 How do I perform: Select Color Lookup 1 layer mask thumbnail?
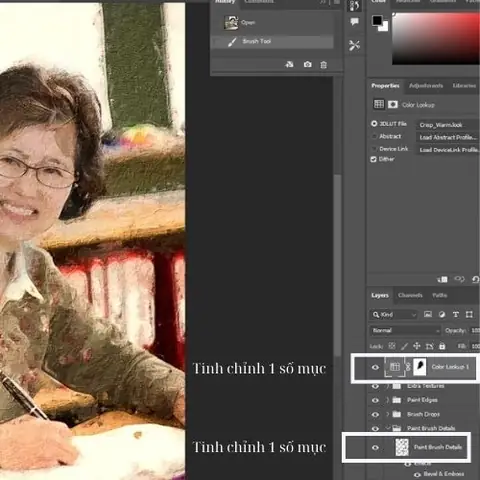point(419,367)
